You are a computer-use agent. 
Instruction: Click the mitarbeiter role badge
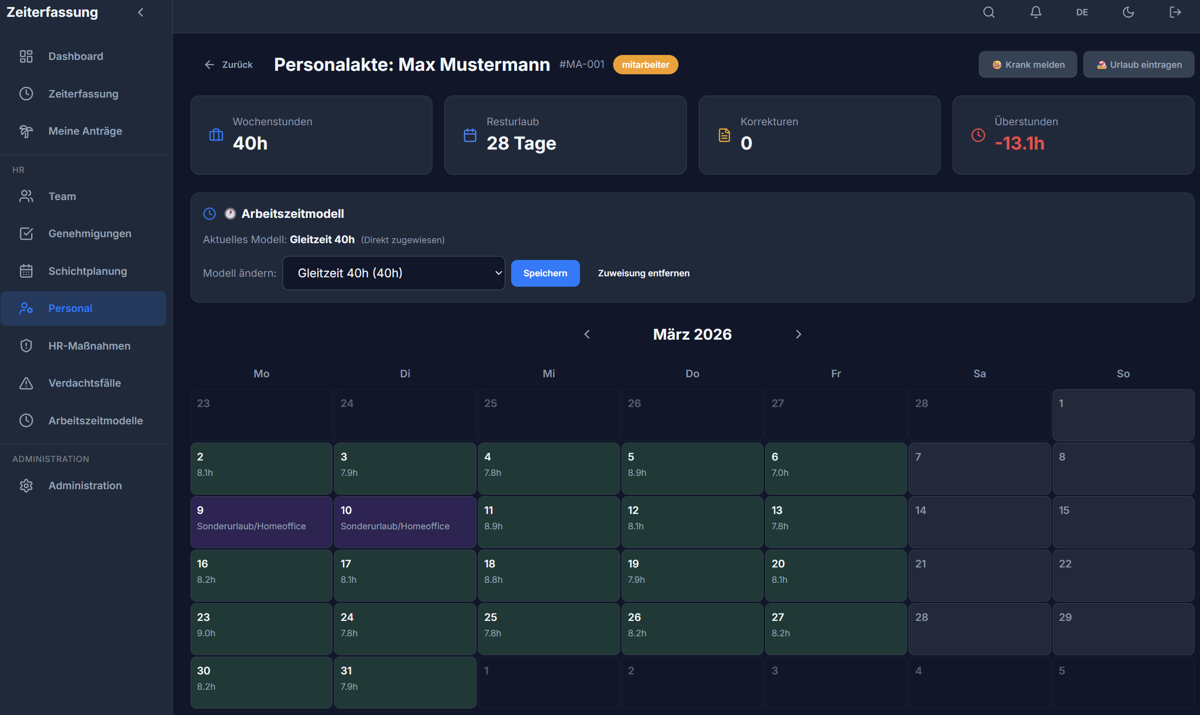point(645,64)
